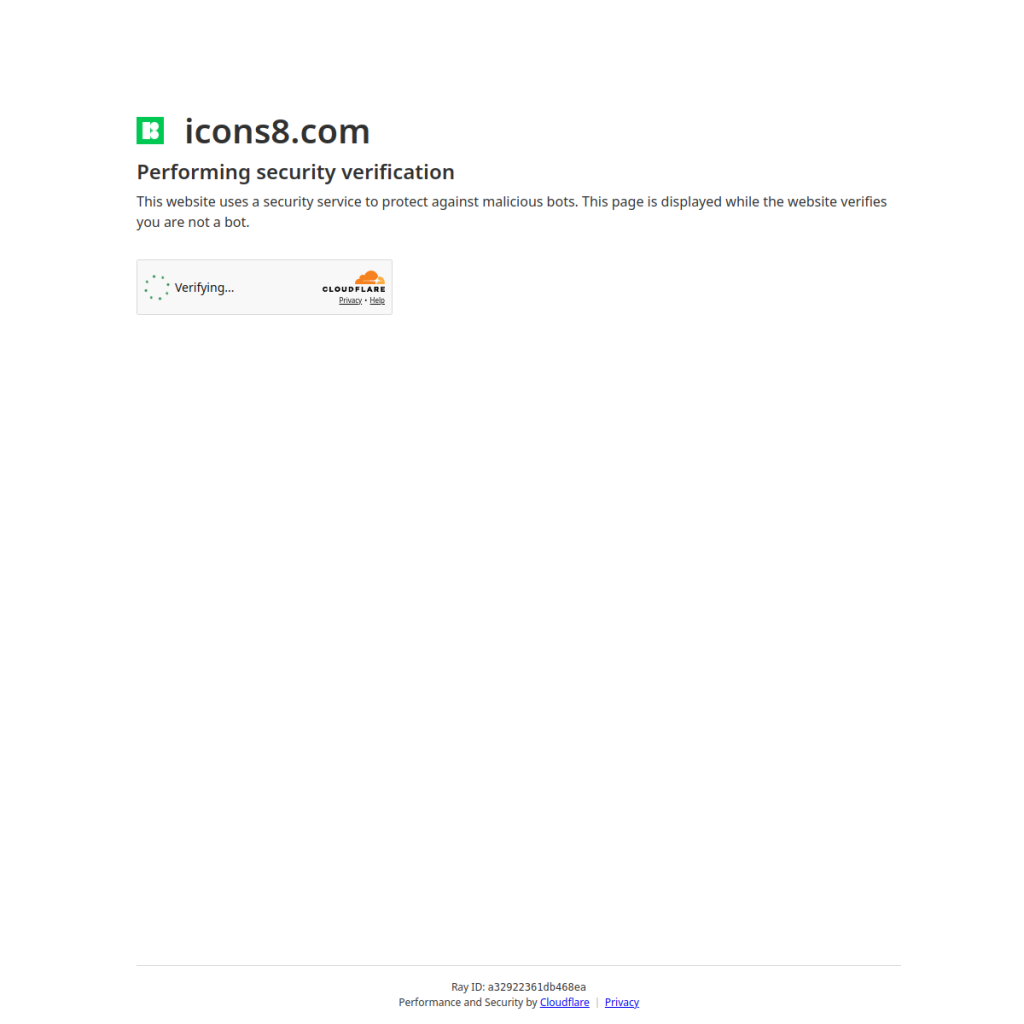Click the "Verifying..." status label
This screenshot has height=1024, width=1024.
point(204,287)
